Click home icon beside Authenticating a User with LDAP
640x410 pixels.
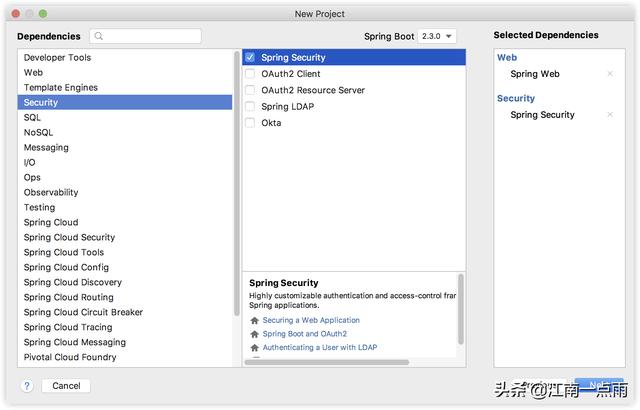254,348
